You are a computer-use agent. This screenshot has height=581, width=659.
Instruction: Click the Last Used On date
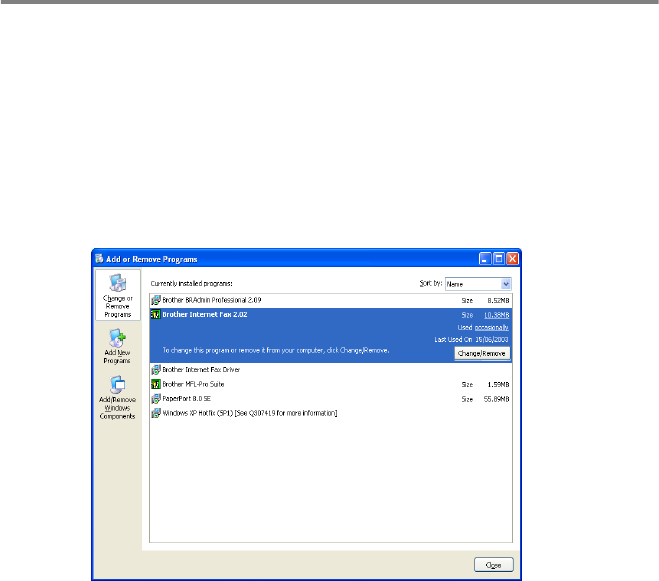(491, 340)
